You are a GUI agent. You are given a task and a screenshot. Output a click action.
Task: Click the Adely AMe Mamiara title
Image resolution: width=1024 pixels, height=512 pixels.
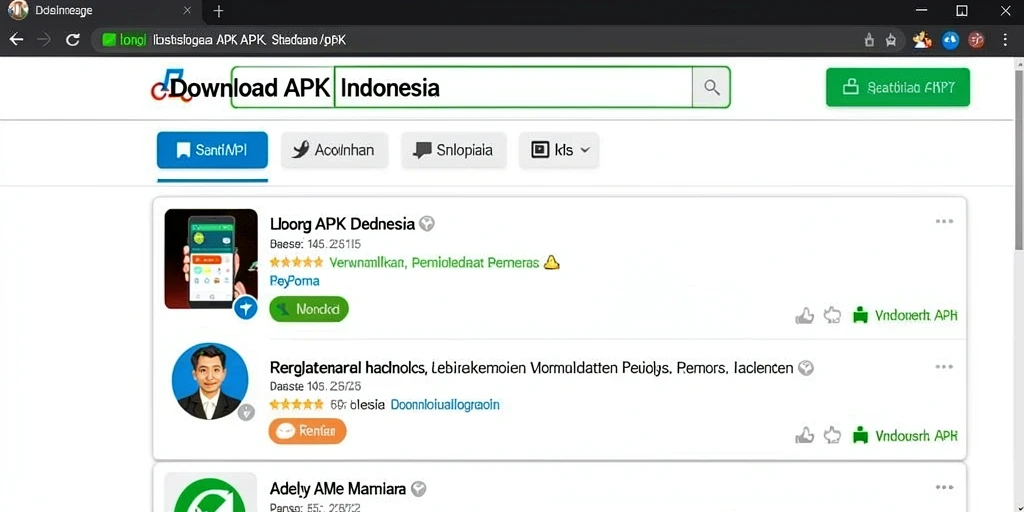[338, 488]
